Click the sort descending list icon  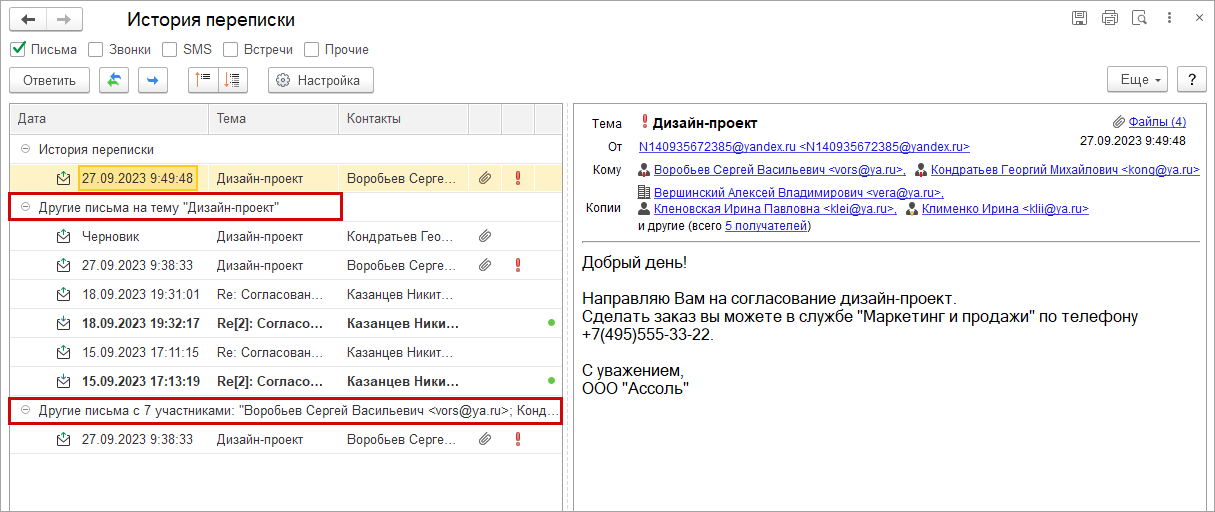pos(232,80)
